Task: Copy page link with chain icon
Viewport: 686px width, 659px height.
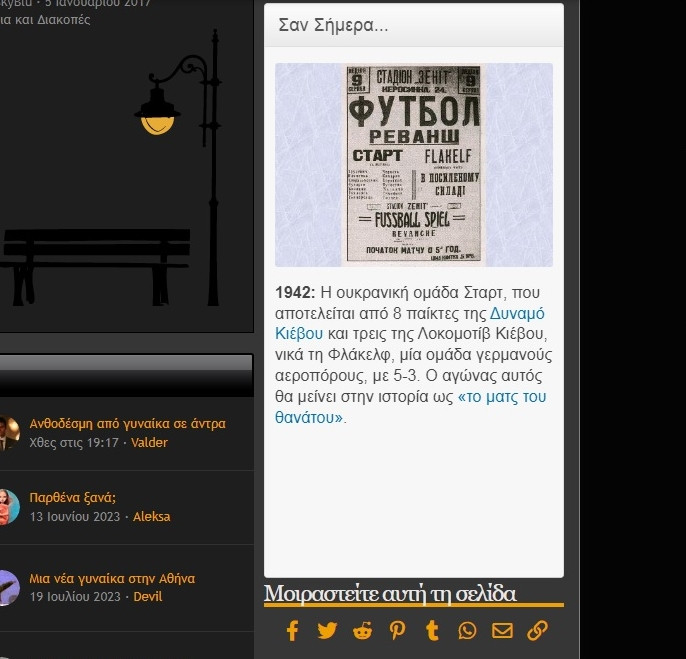Action: click(x=537, y=631)
